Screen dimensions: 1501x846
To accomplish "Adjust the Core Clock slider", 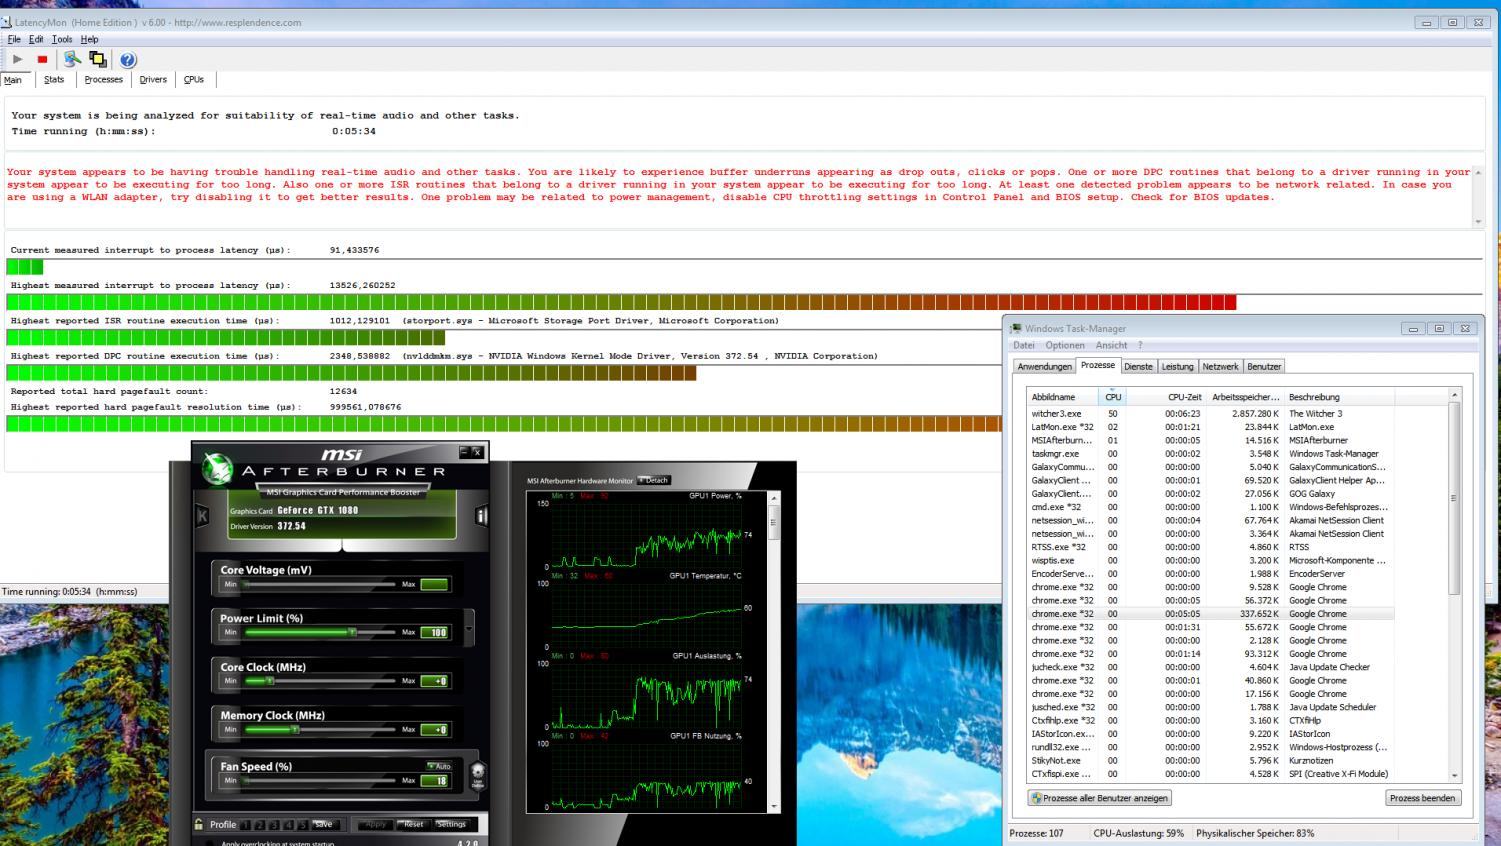I will [319, 681].
